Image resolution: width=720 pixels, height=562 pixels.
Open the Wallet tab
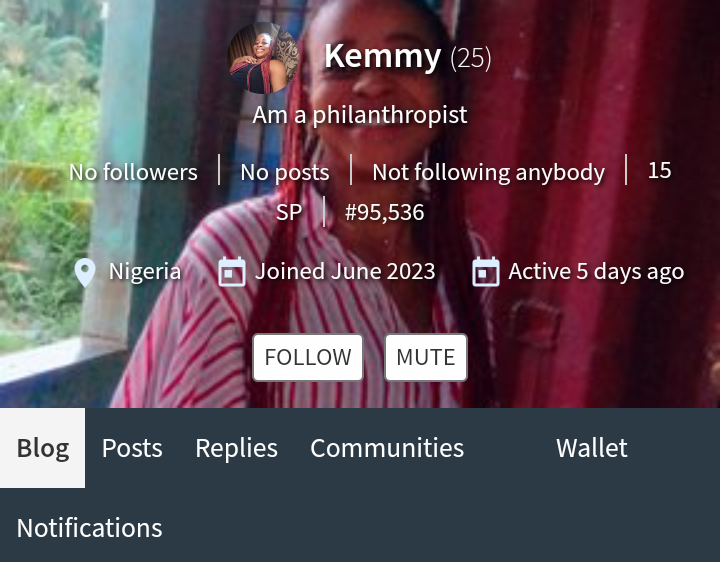click(x=591, y=448)
